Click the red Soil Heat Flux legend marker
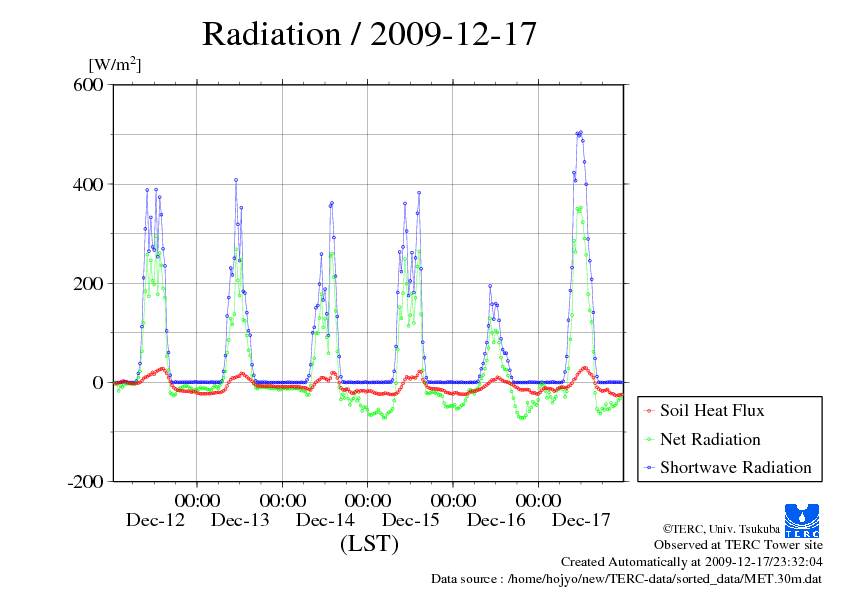 650,411
